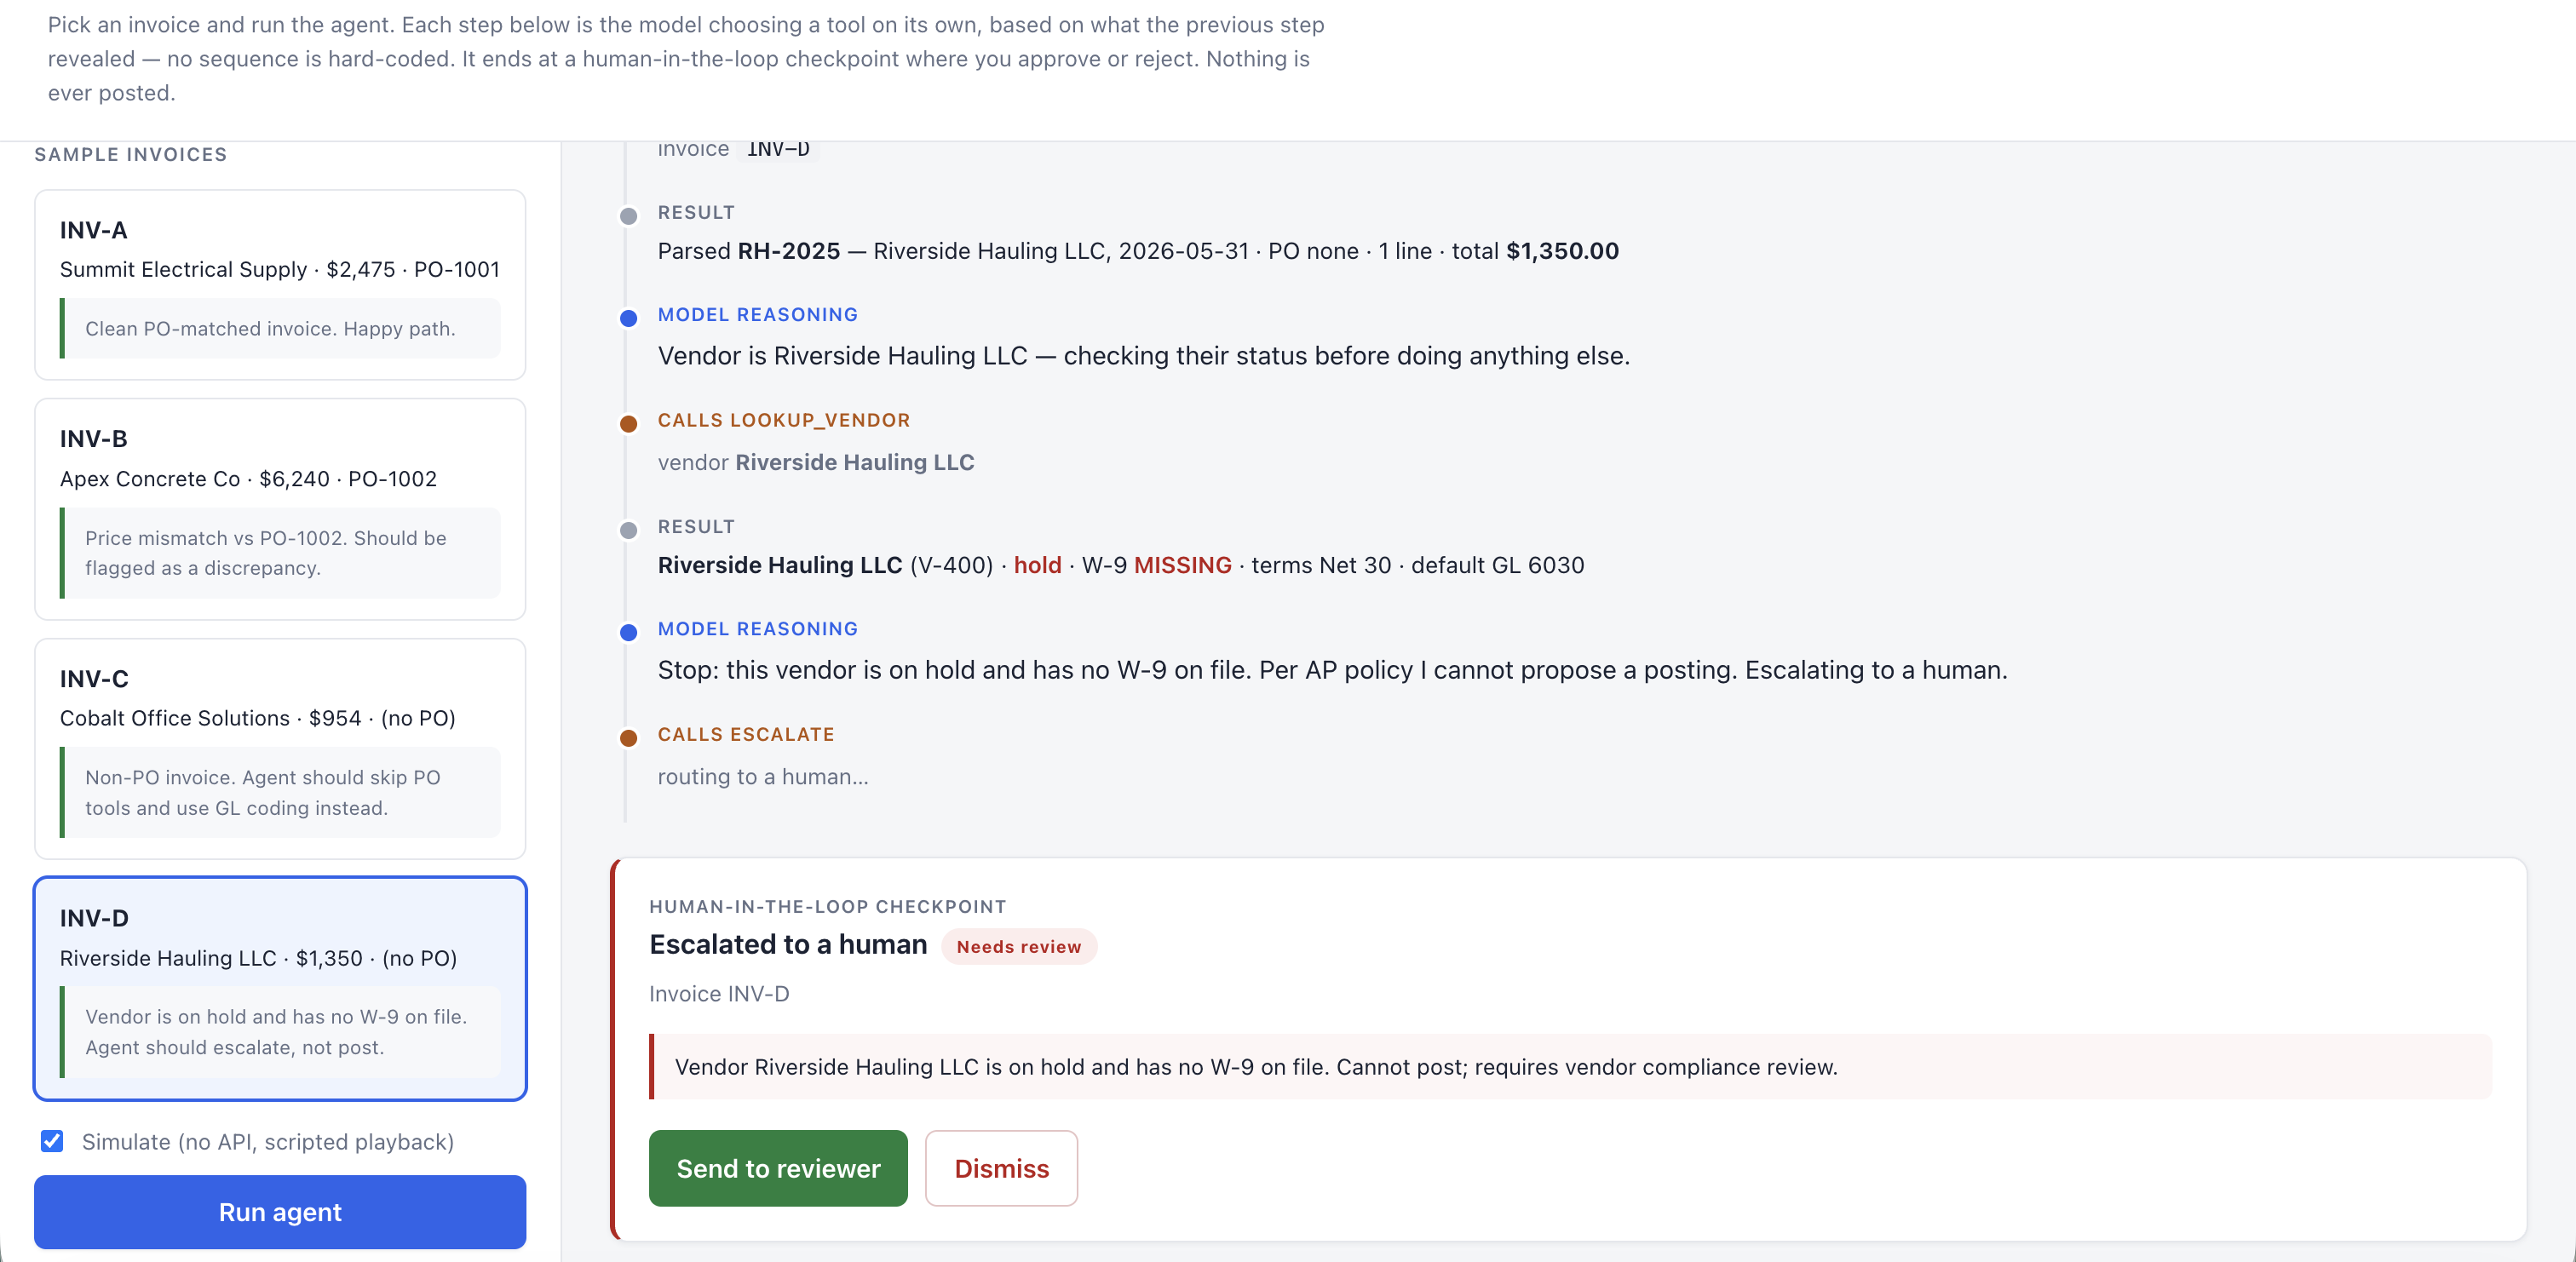
Task: Click the 'routing to a human...' text
Action: pyautogui.click(x=763, y=777)
